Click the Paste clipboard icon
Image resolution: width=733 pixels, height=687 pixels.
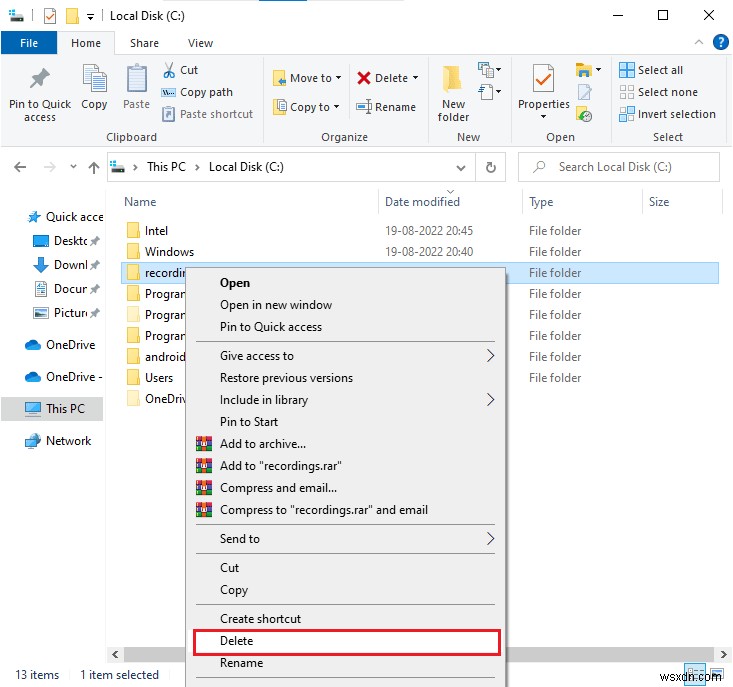(137, 79)
